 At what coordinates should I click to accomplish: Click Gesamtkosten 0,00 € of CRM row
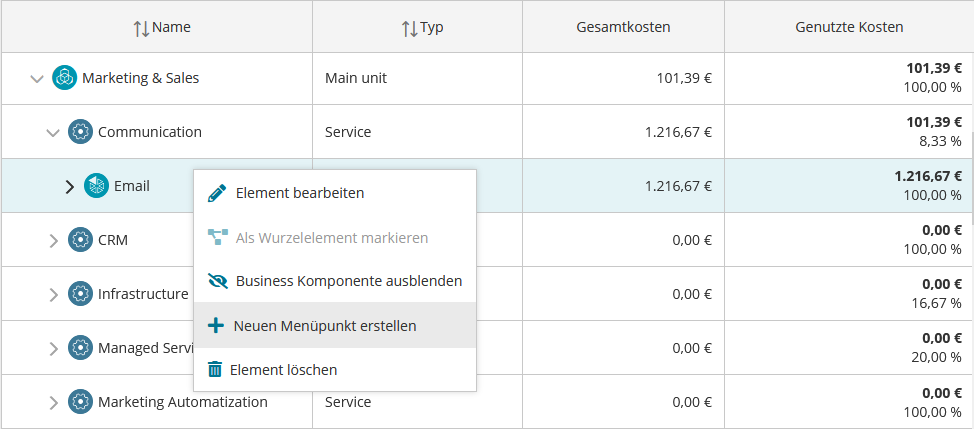pyautogui.click(x=692, y=240)
